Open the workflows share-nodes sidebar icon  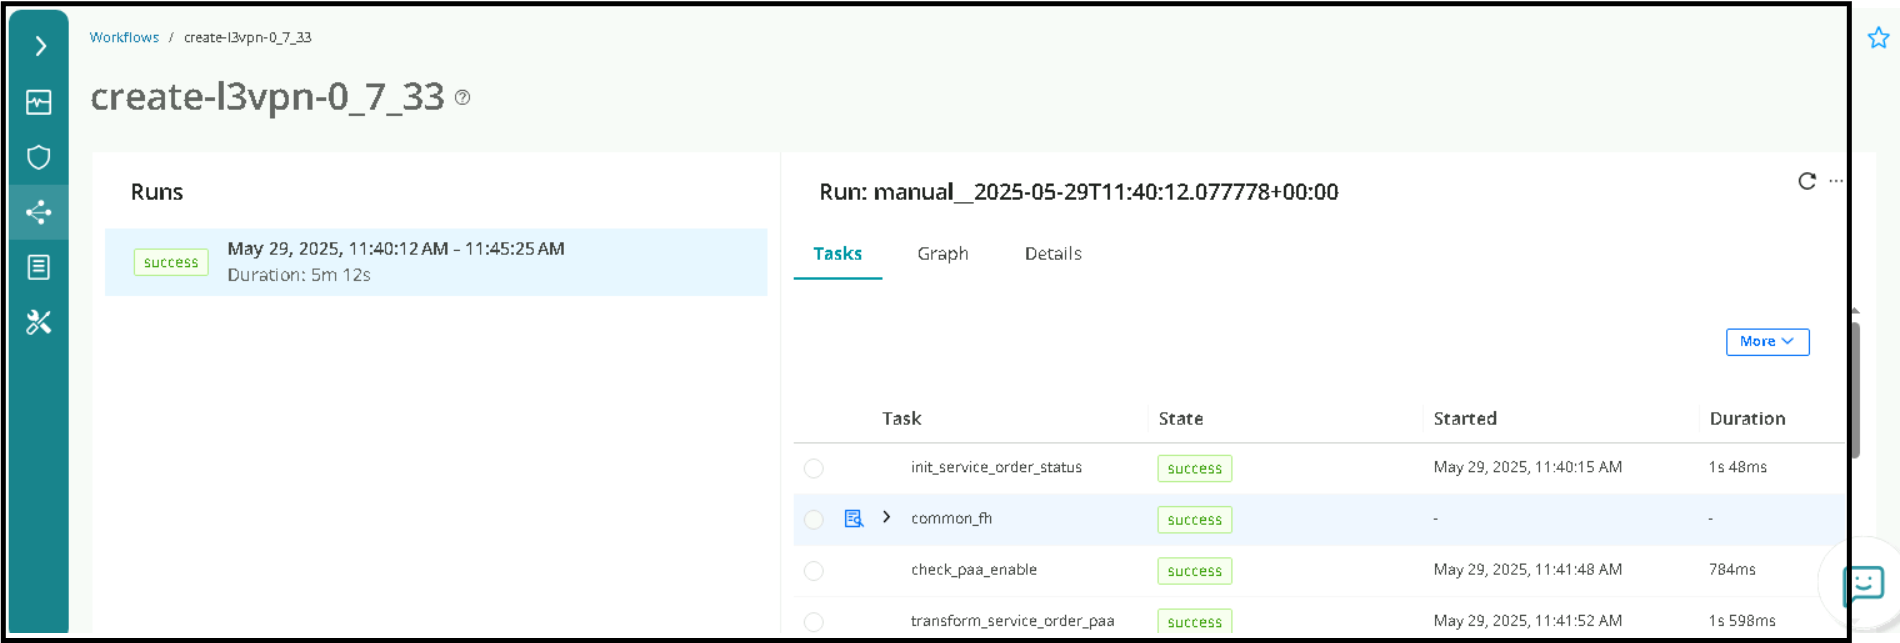point(39,212)
